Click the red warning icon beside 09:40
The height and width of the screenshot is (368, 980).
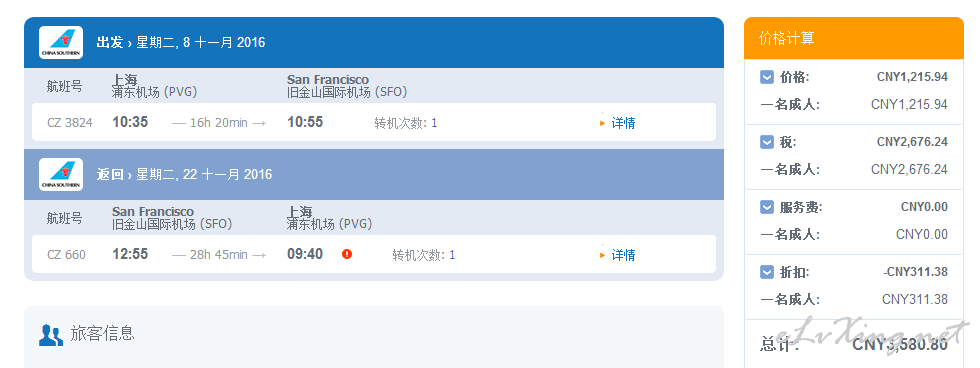[347, 254]
